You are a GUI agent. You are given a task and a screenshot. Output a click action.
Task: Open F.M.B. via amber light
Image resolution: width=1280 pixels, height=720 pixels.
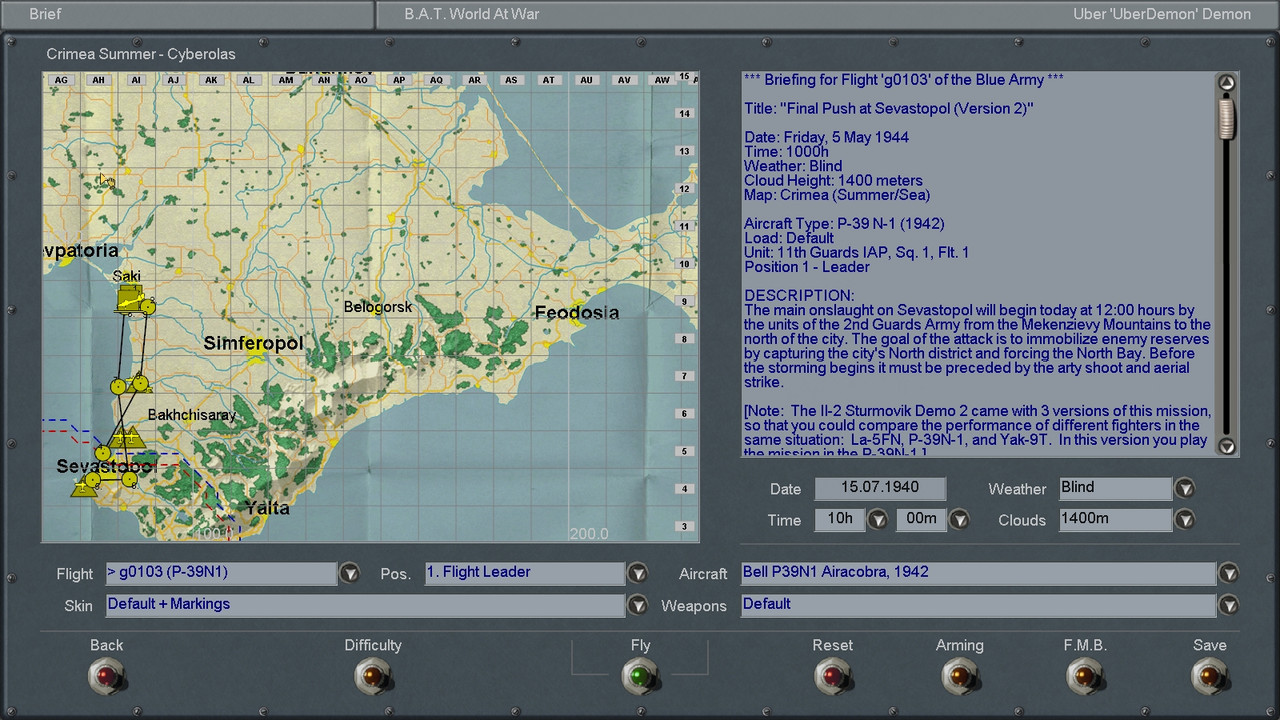tap(1085, 678)
